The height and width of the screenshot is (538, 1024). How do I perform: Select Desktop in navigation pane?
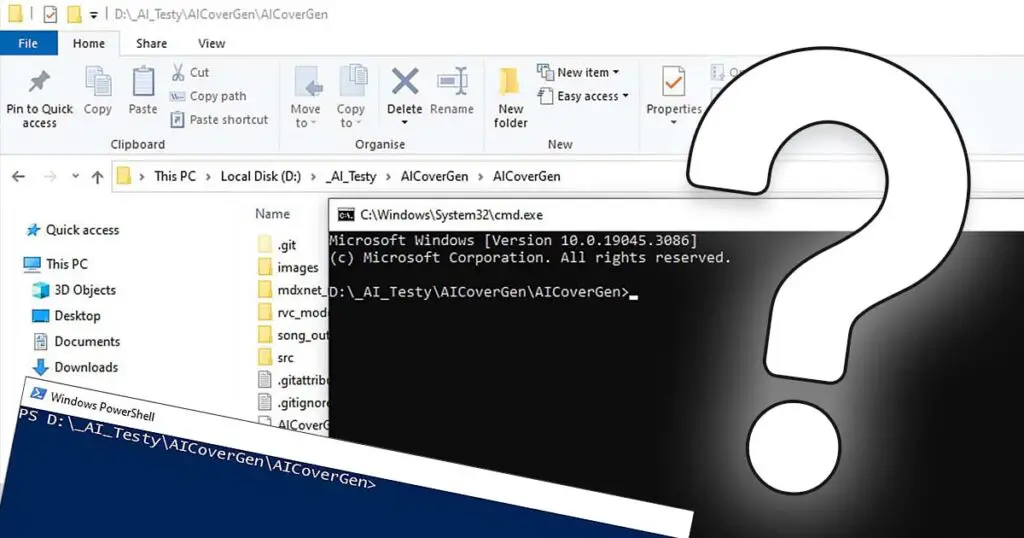click(66, 316)
